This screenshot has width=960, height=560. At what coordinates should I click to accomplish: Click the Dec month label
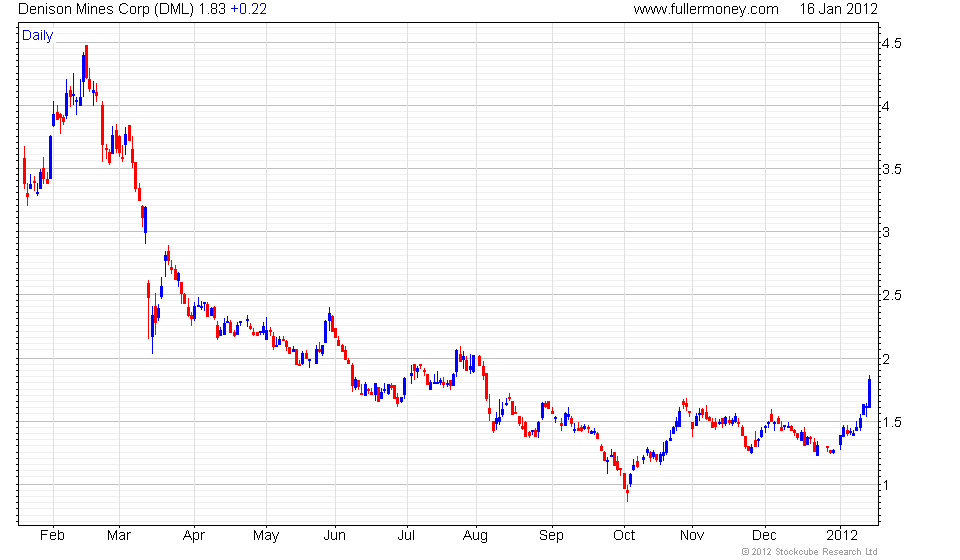[x=764, y=536]
